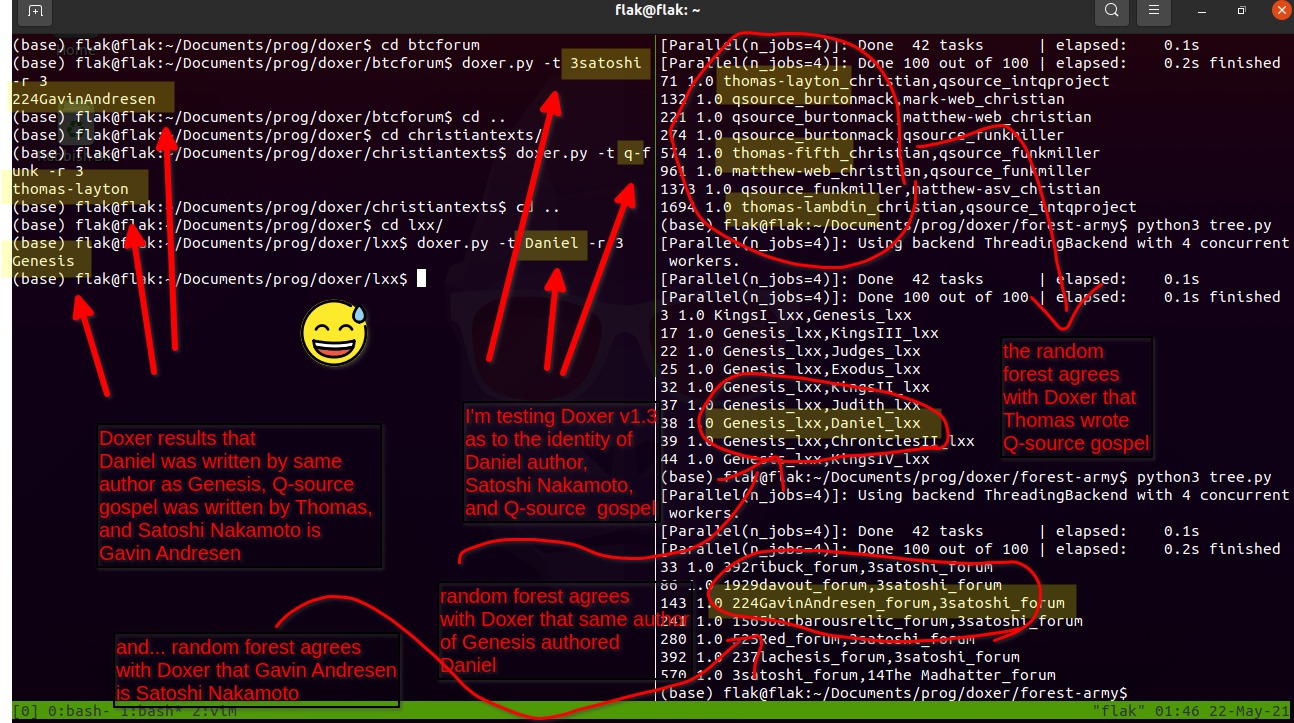
Task: Close the flak@flak terminal window
Action: [x=1281, y=12]
